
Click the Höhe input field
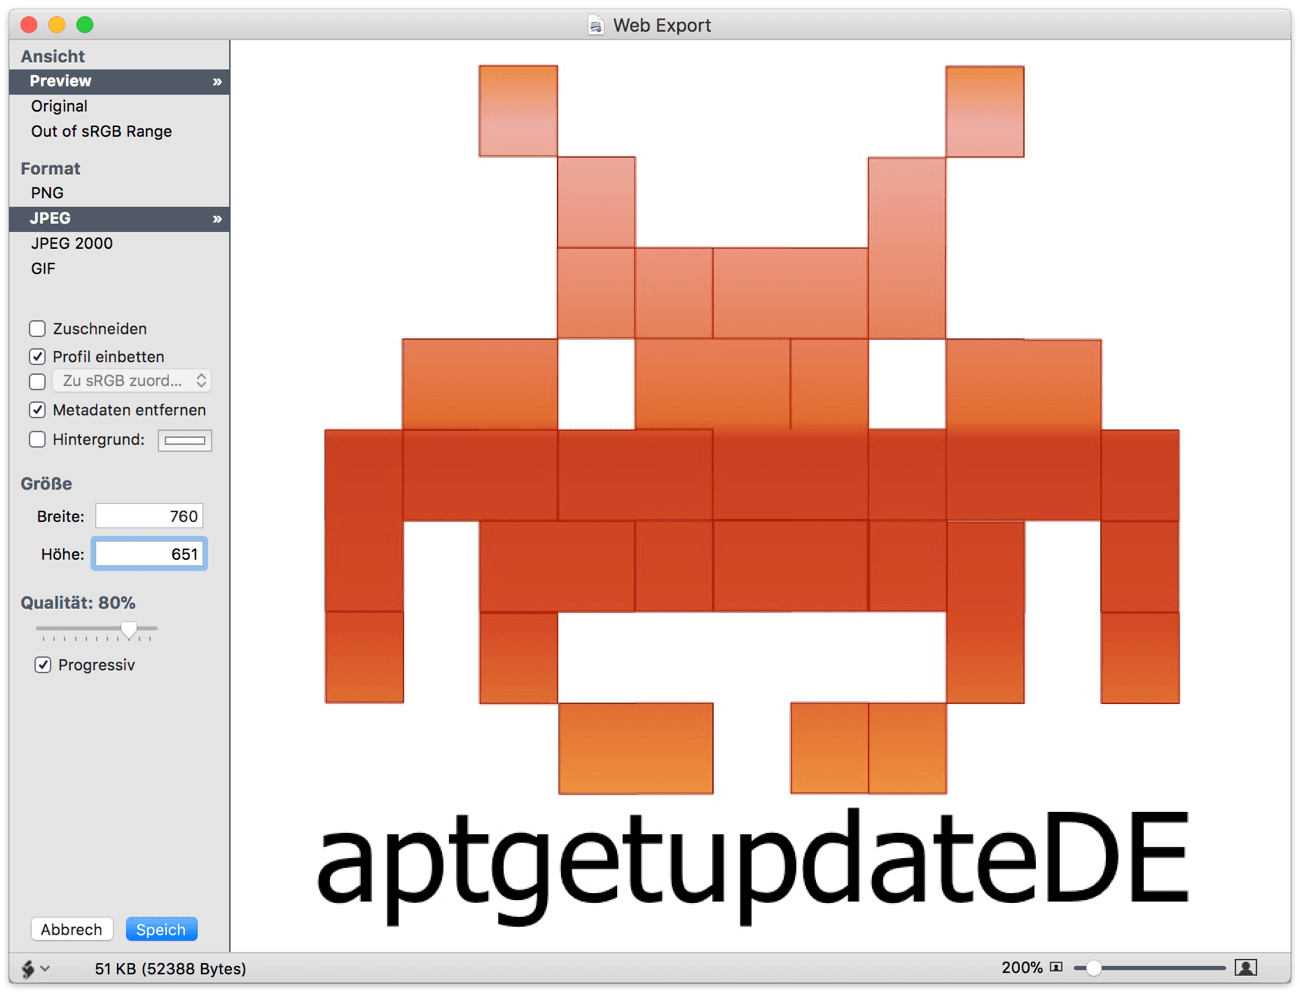pos(149,554)
